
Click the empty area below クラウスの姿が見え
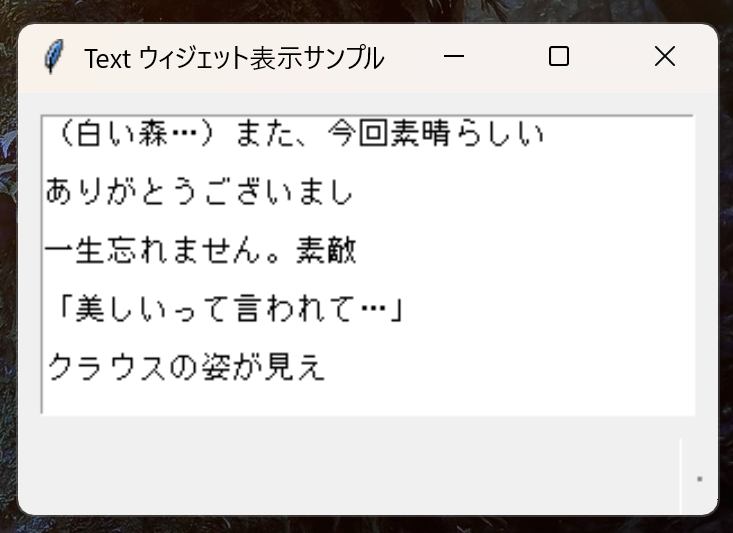pos(367,399)
